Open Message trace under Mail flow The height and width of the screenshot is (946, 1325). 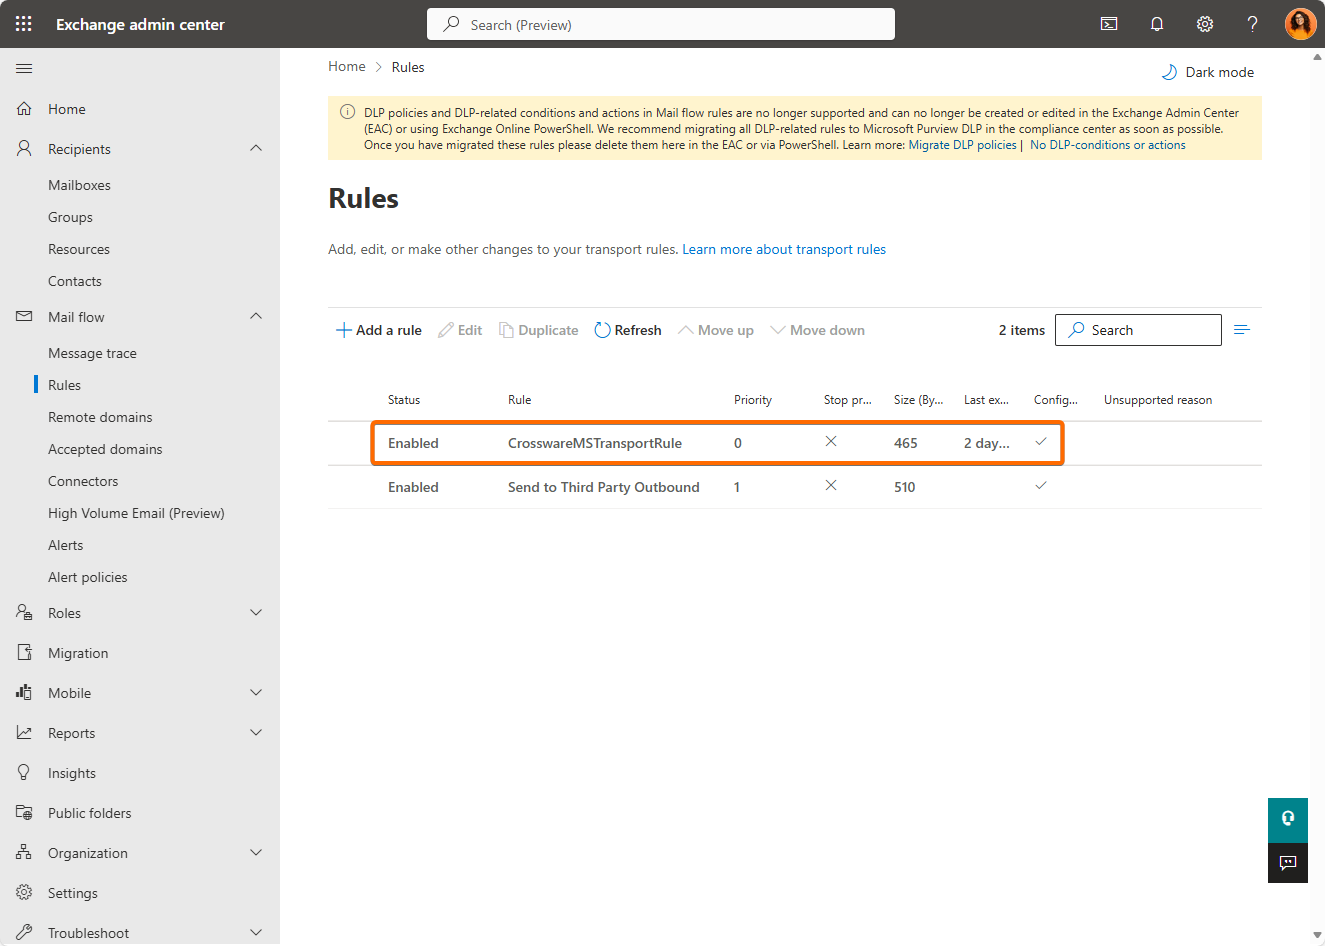coord(92,353)
